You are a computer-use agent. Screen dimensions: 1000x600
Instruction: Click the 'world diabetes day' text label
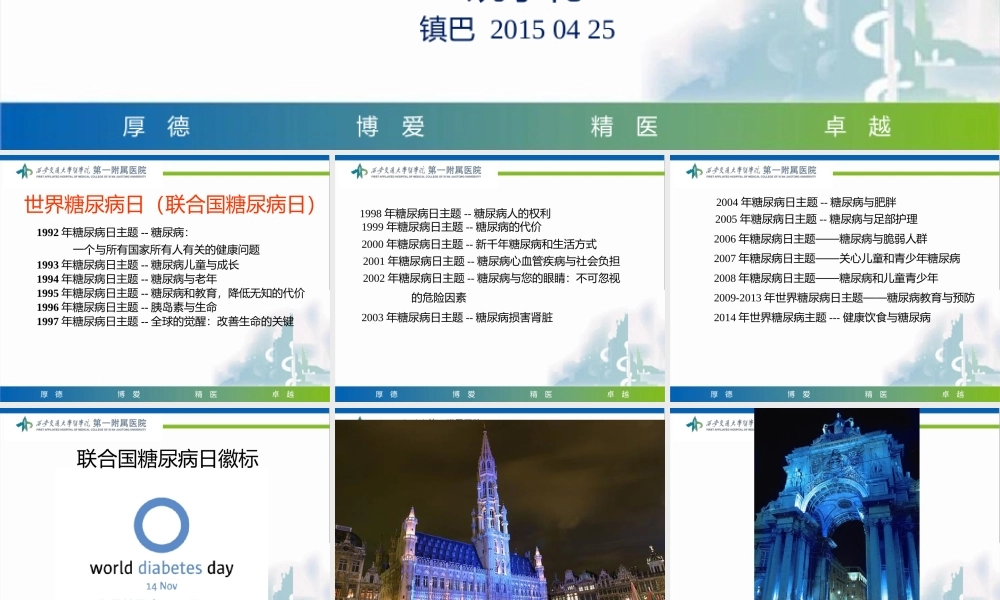point(160,566)
